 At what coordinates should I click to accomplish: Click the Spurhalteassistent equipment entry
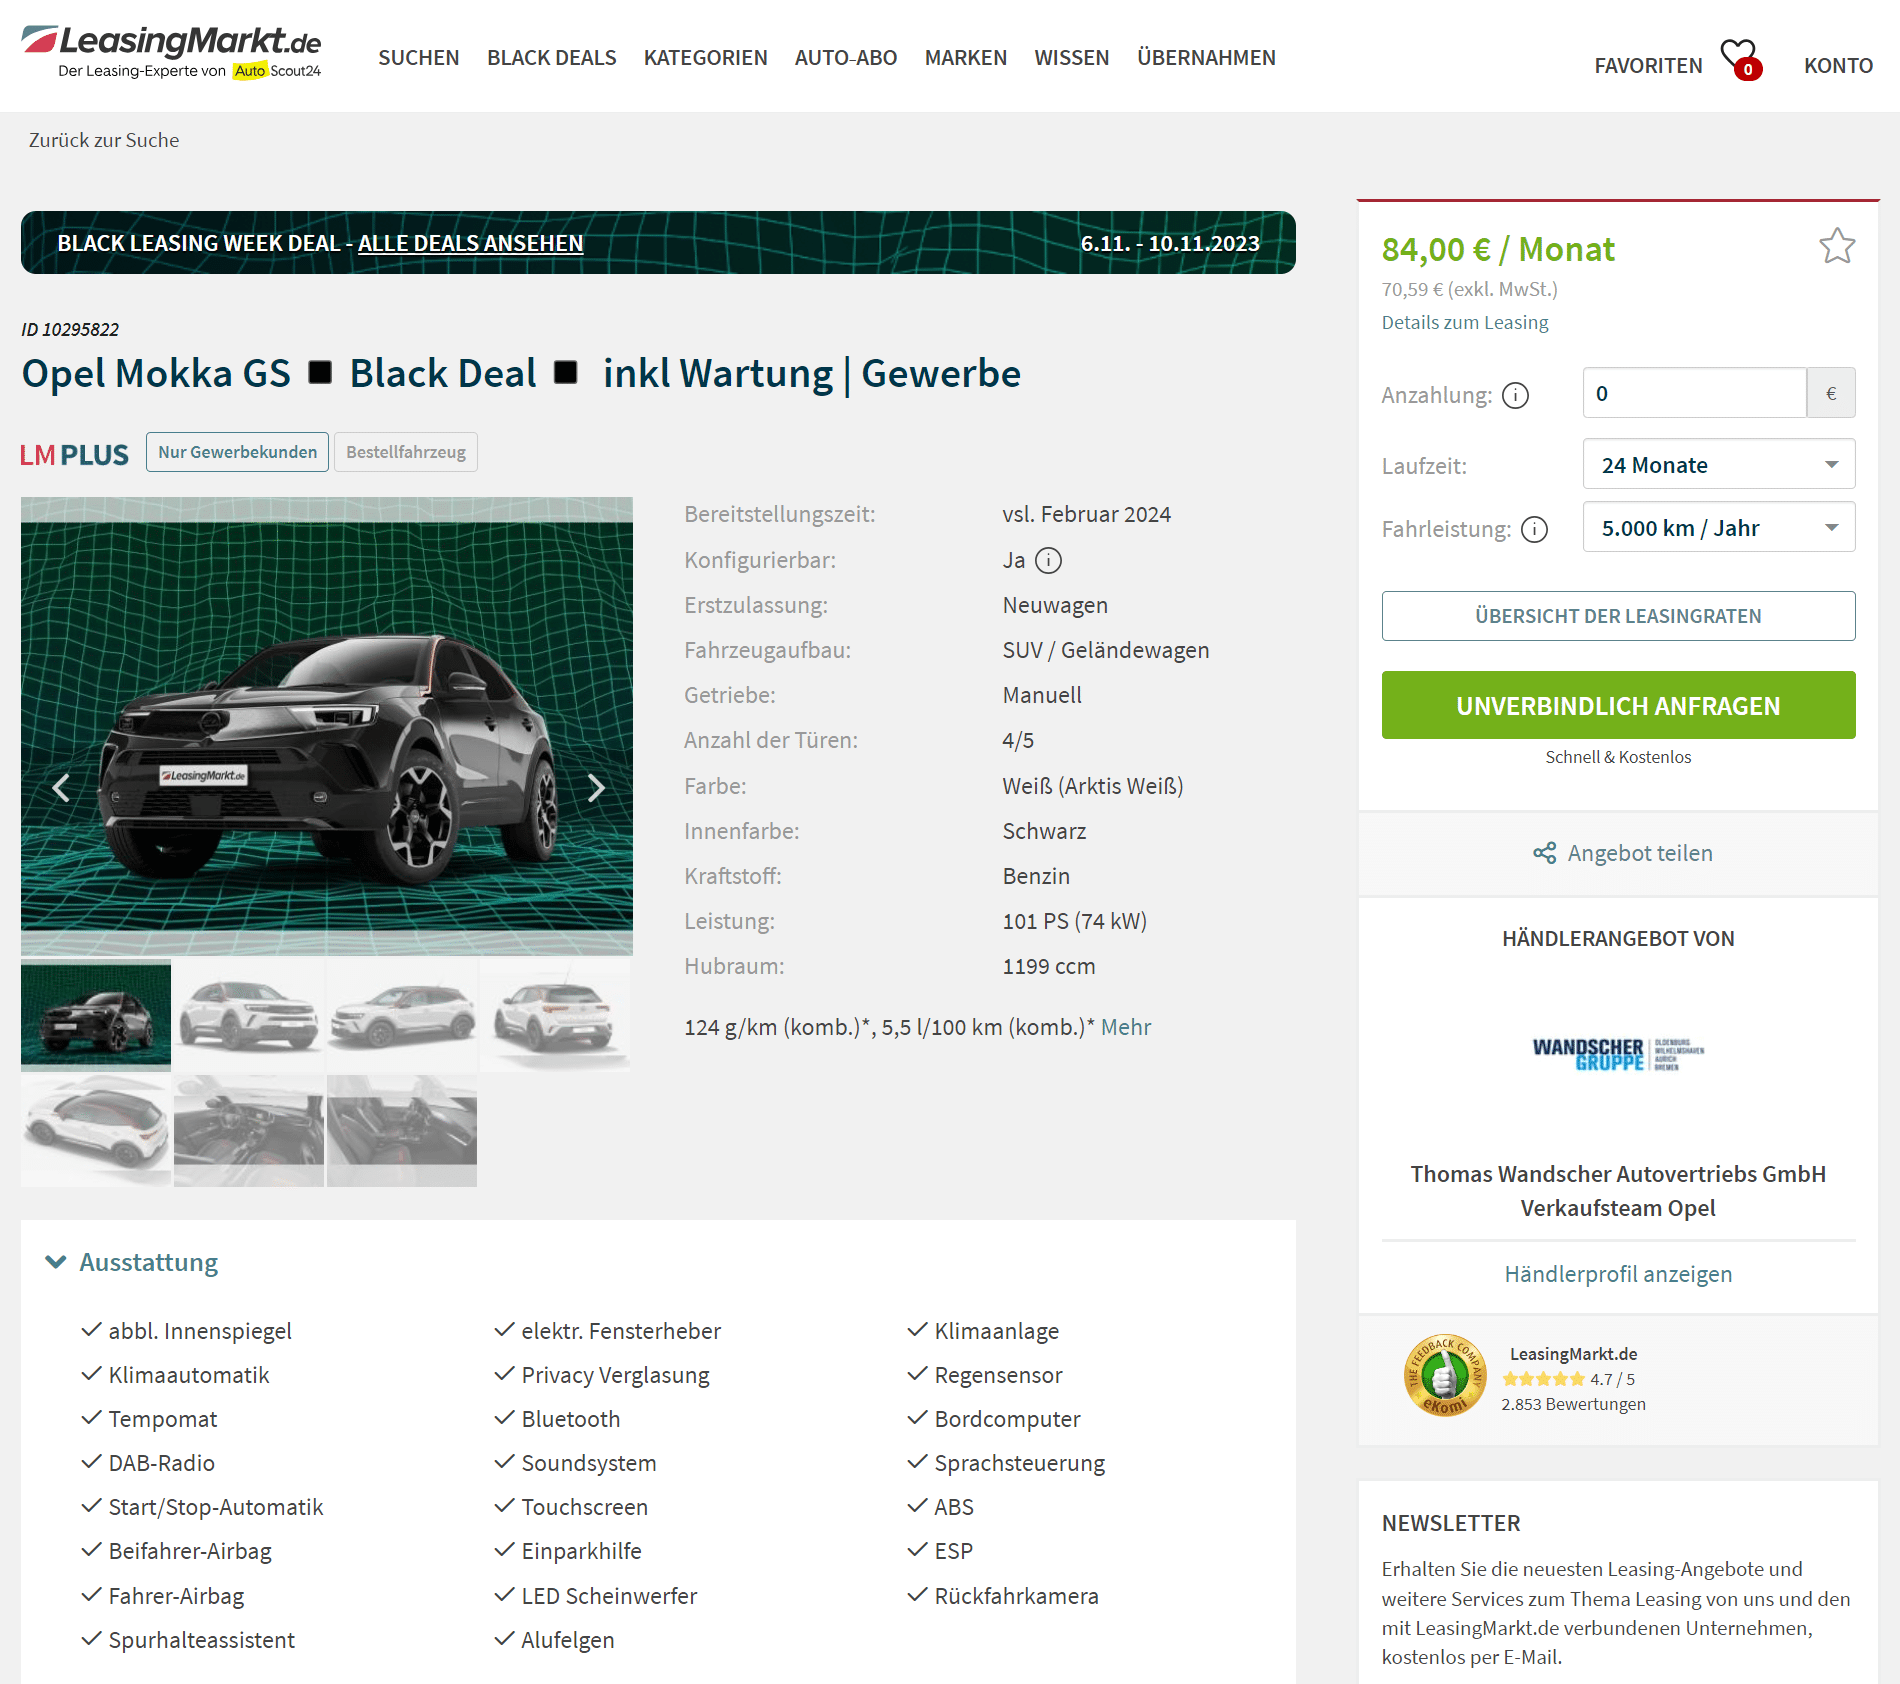point(202,1640)
